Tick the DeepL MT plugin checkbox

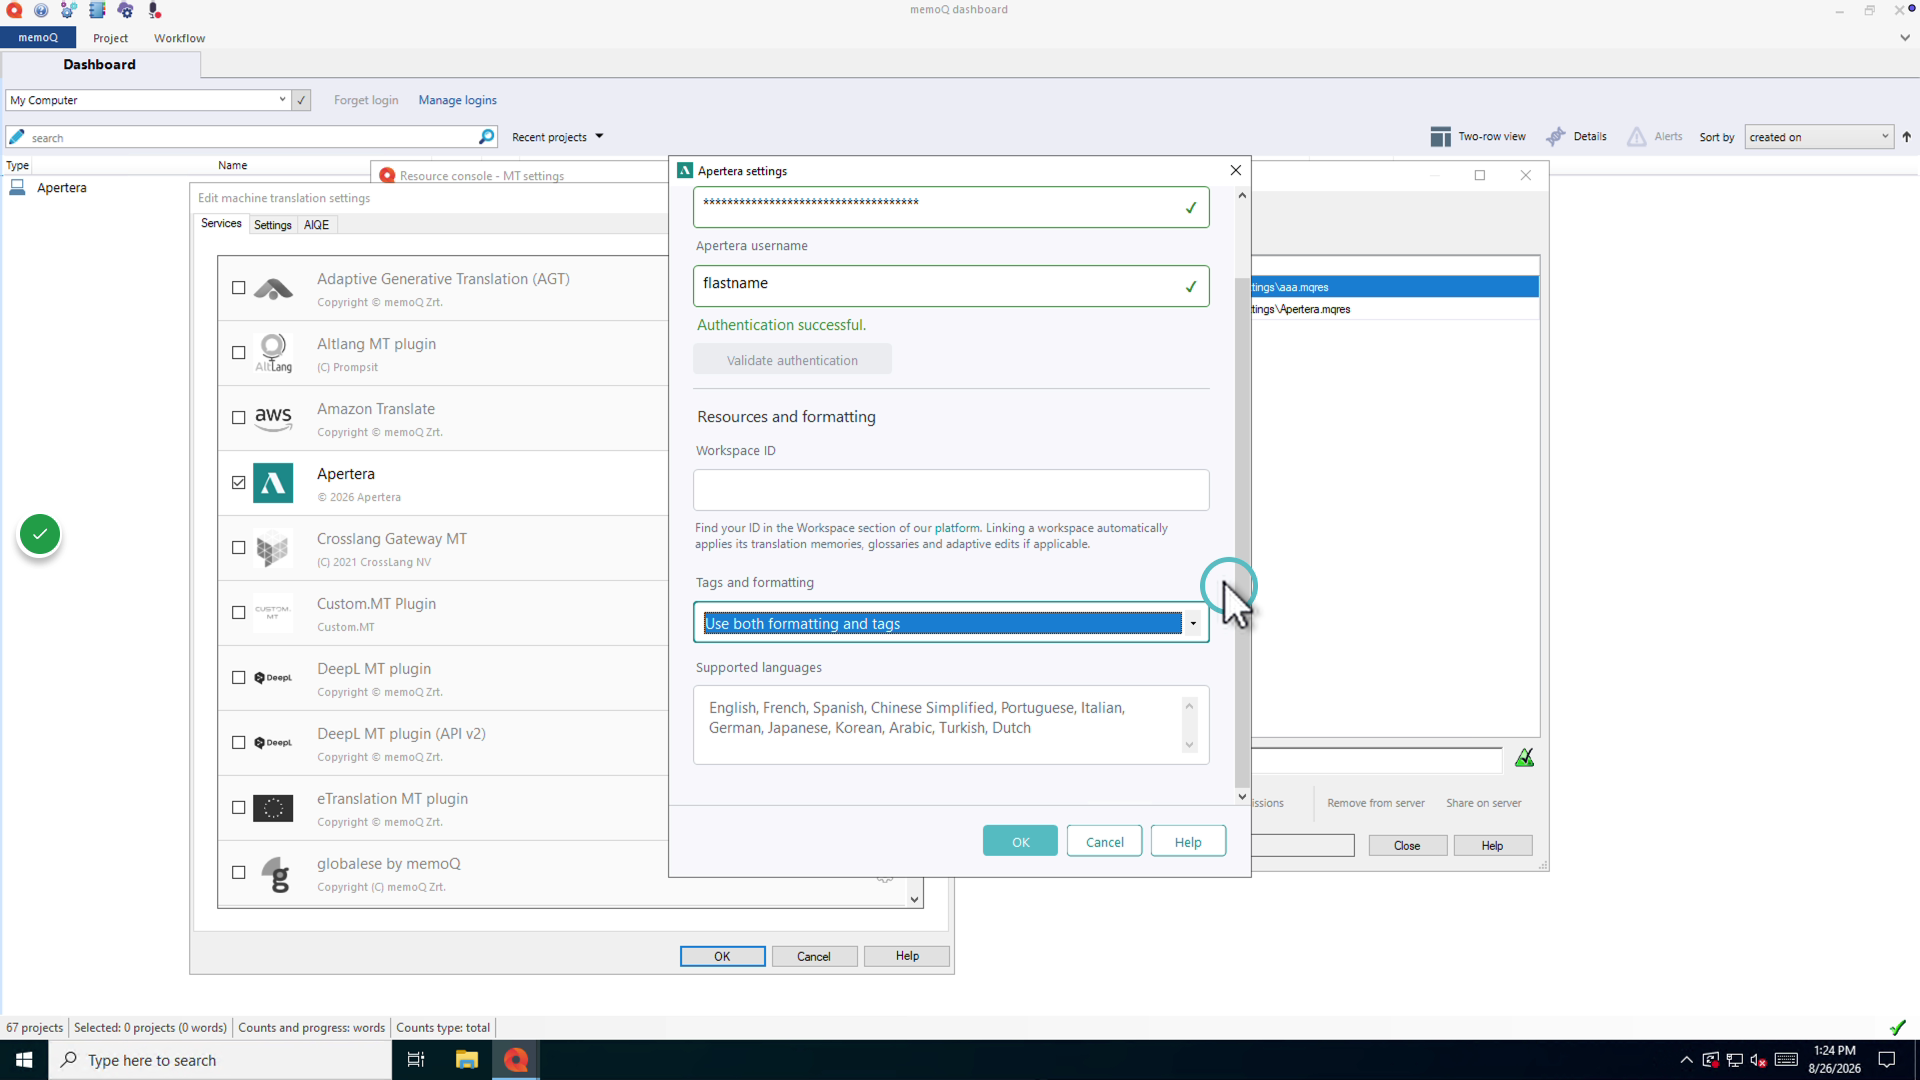pos(238,678)
